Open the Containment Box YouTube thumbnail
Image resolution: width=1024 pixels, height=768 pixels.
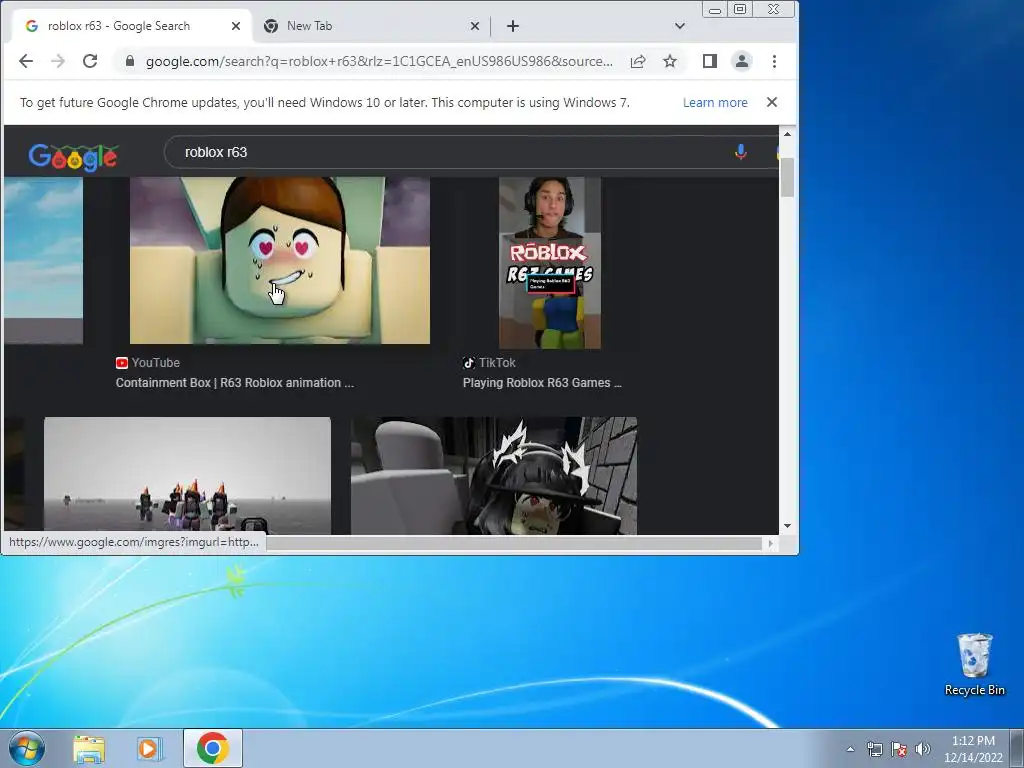click(280, 261)
